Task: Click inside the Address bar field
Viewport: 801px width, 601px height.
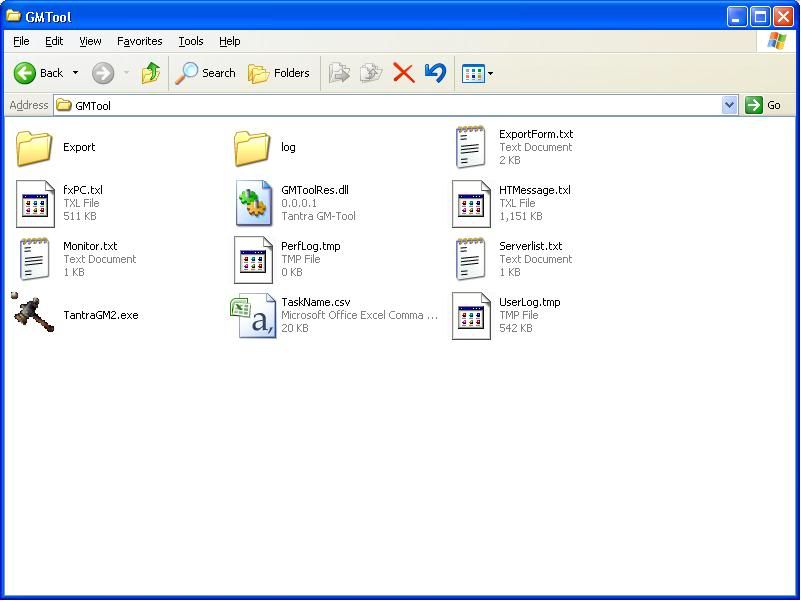Action: pyautogui.click(x=400, y=105)
